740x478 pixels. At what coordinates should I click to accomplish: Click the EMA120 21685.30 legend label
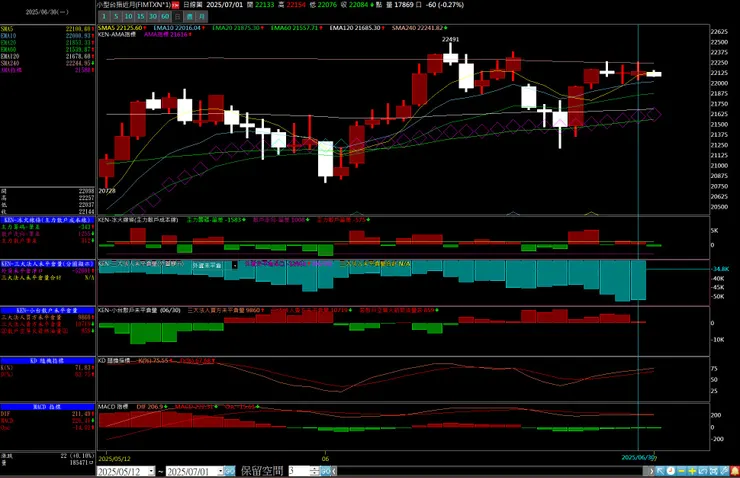pyautogui.click(x=355, y=28)
